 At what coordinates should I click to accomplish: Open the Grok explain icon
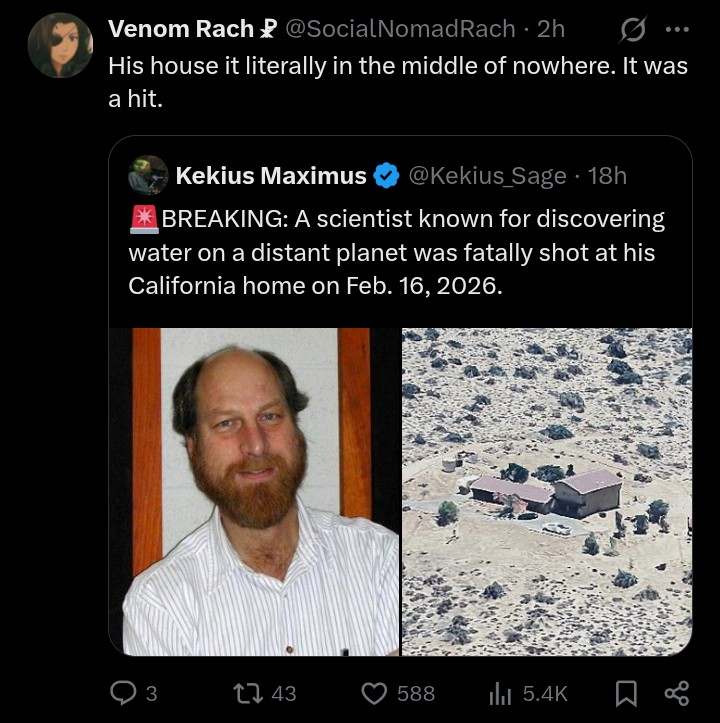[632, 31]
